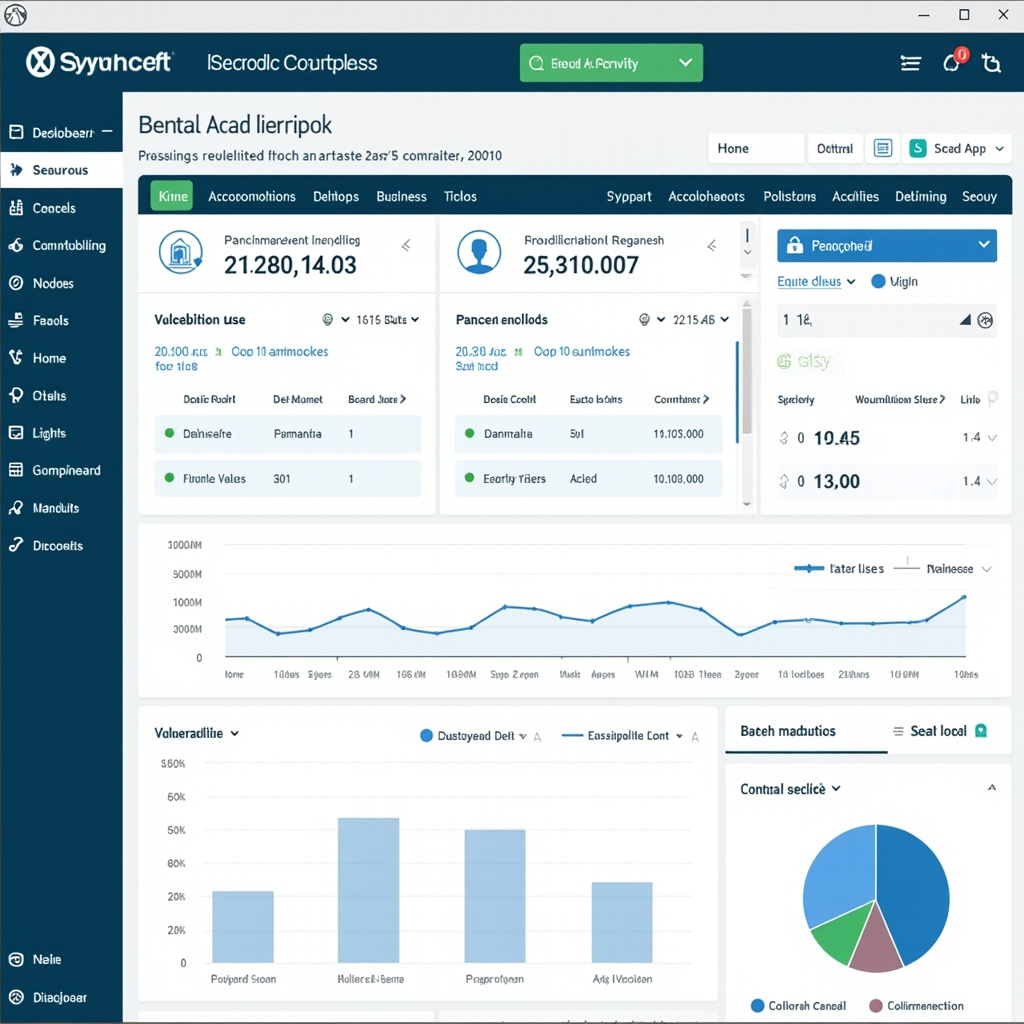
Task: Click the Ootral button
Action: [x=836, y=148]
